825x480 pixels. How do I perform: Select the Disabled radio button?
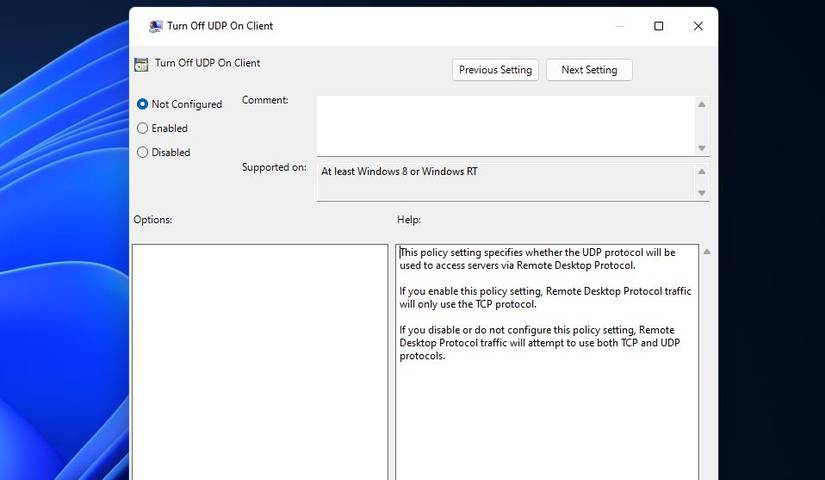[x=142, y=152]
